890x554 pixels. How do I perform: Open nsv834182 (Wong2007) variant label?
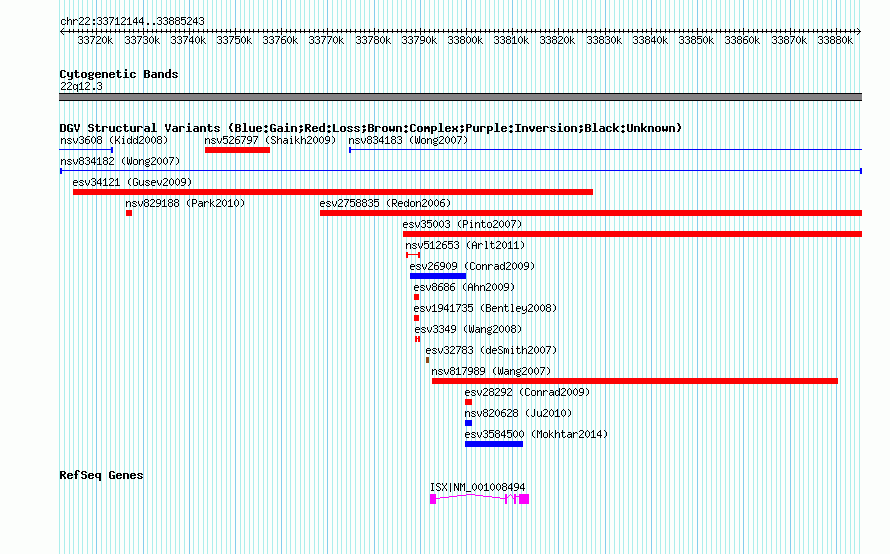pyautogui.click(x=120, y=161)
